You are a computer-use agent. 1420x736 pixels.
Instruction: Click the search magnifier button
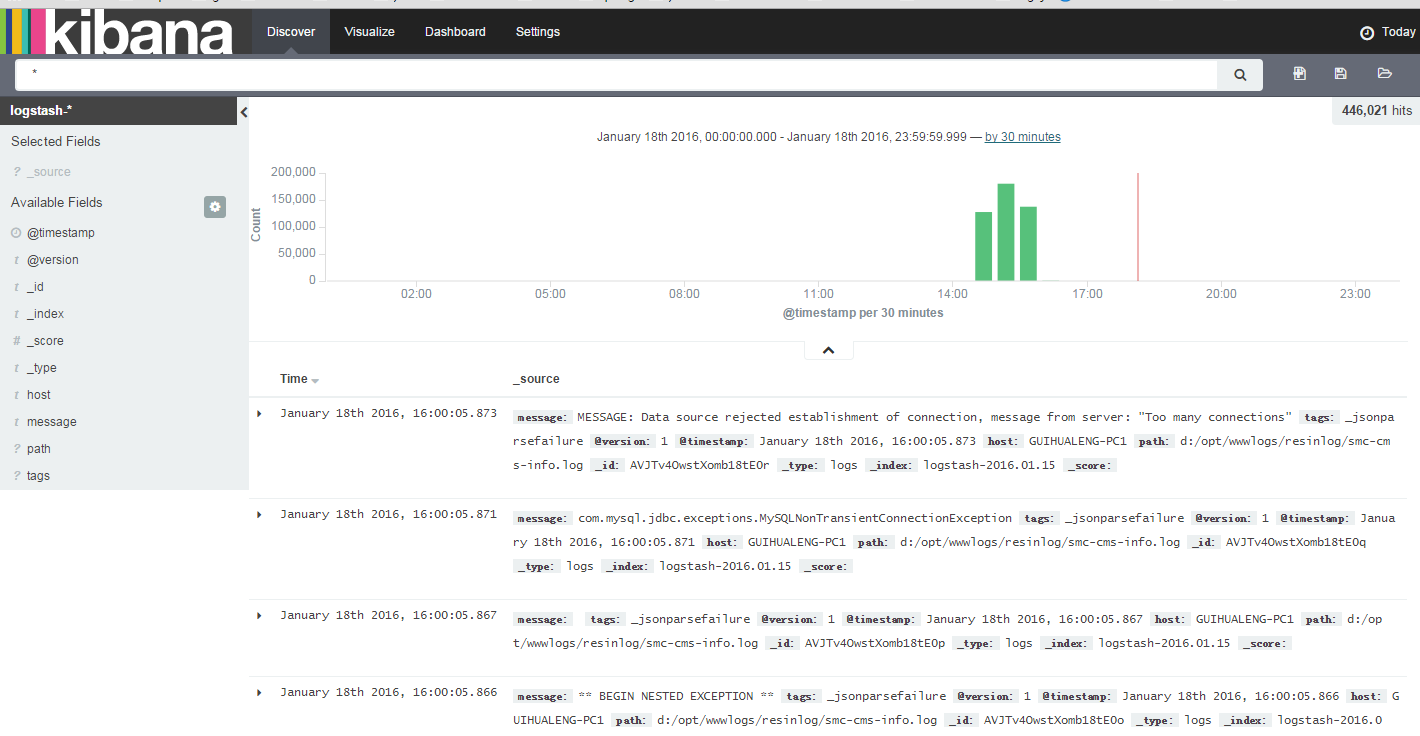point(1240,74)
